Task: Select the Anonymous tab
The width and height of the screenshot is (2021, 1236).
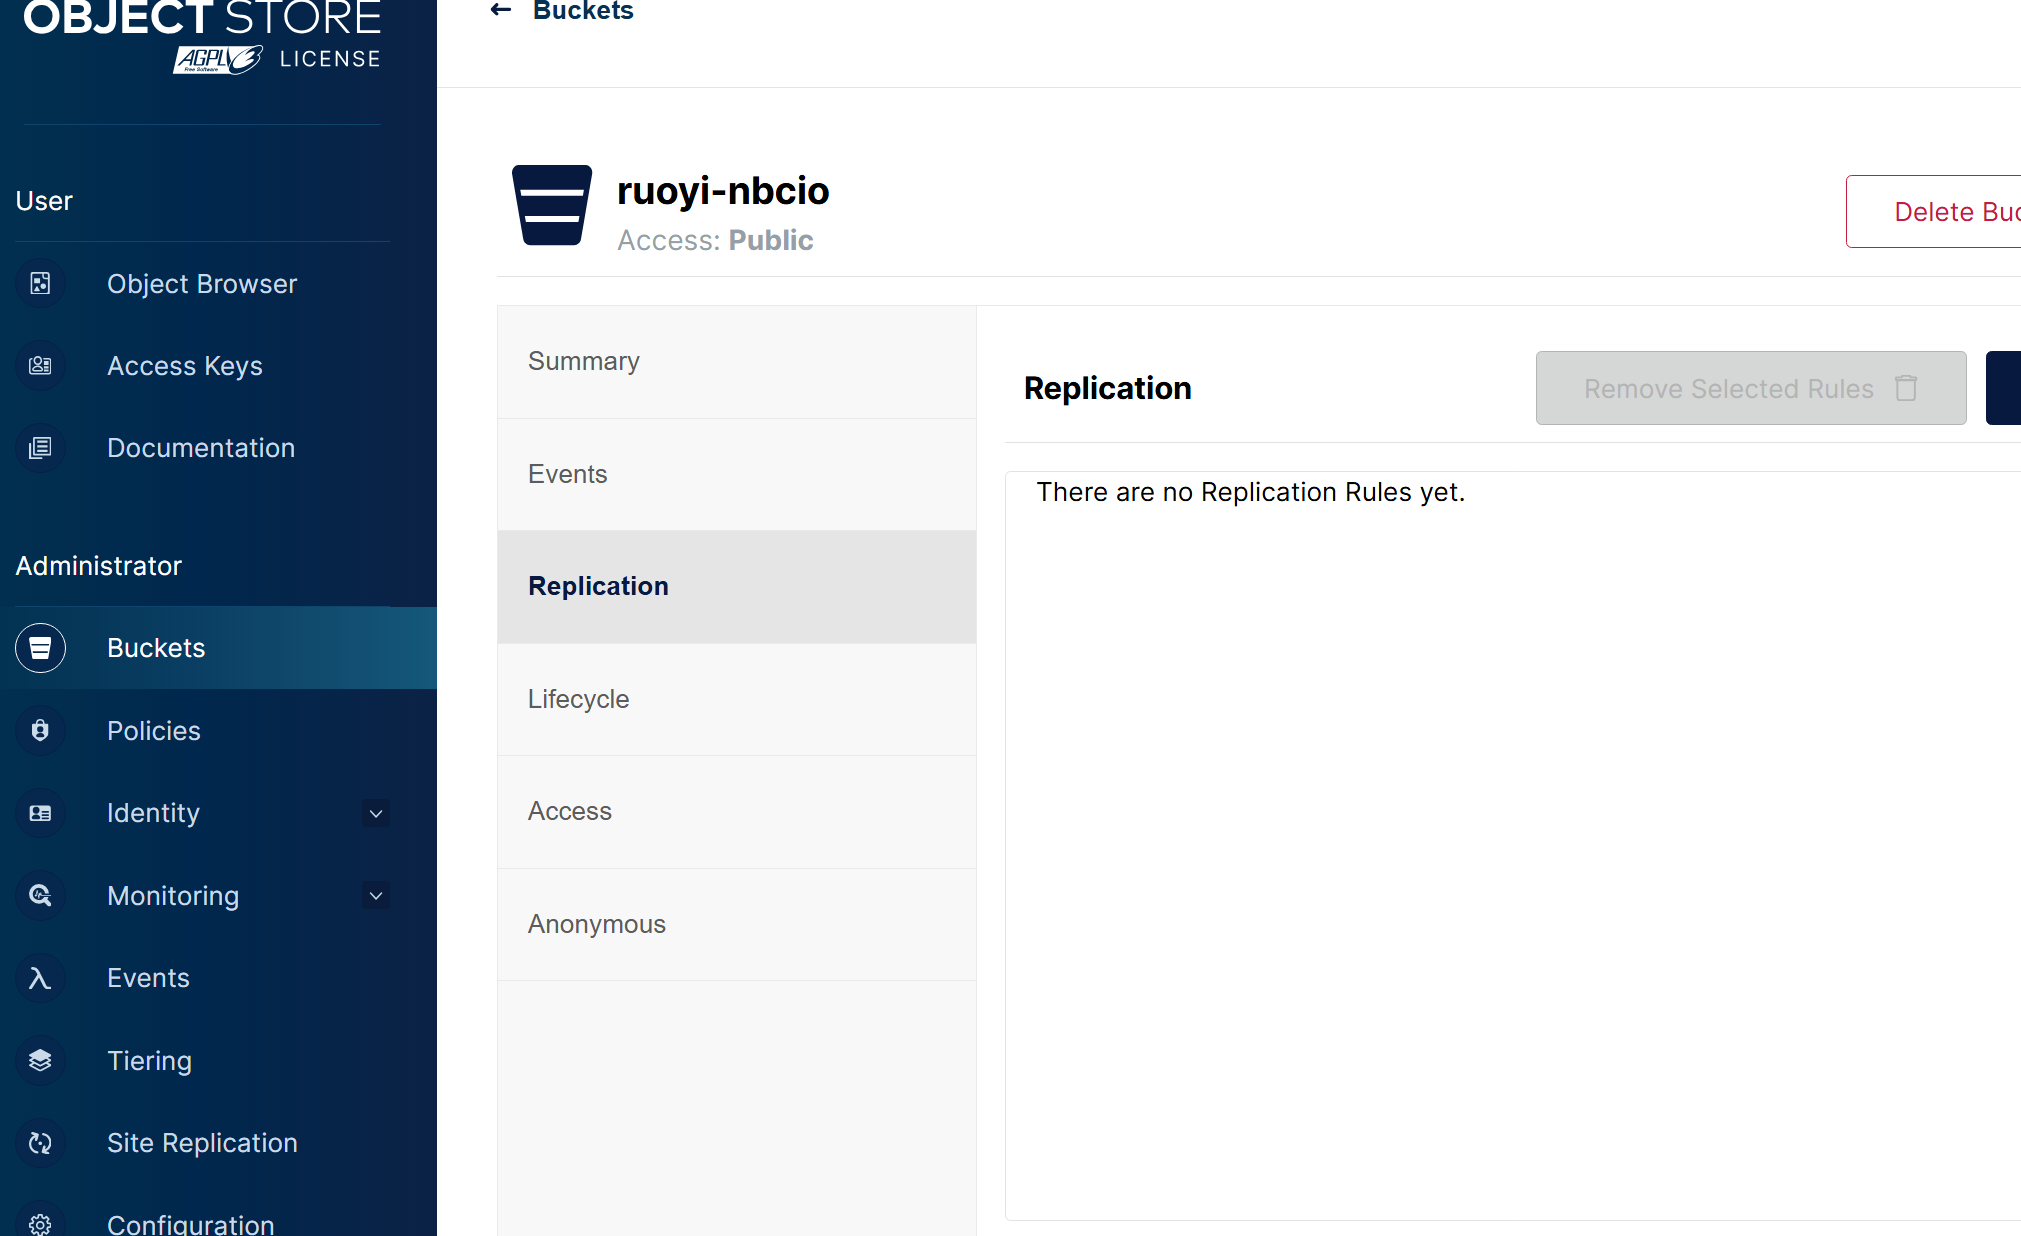Action: click(596, 924)
